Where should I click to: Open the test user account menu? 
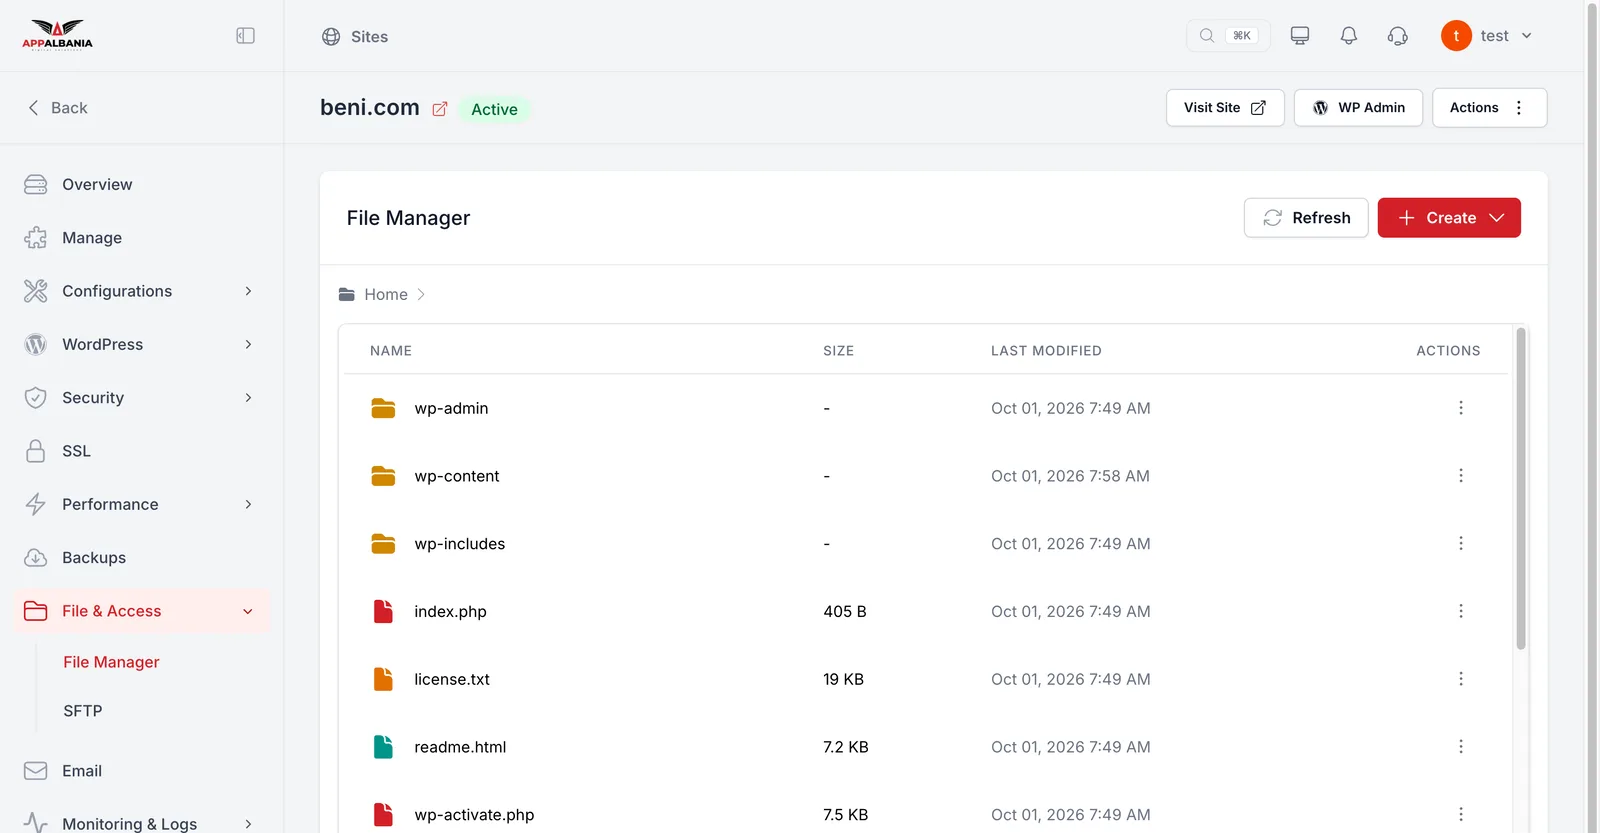(1487, 36)
